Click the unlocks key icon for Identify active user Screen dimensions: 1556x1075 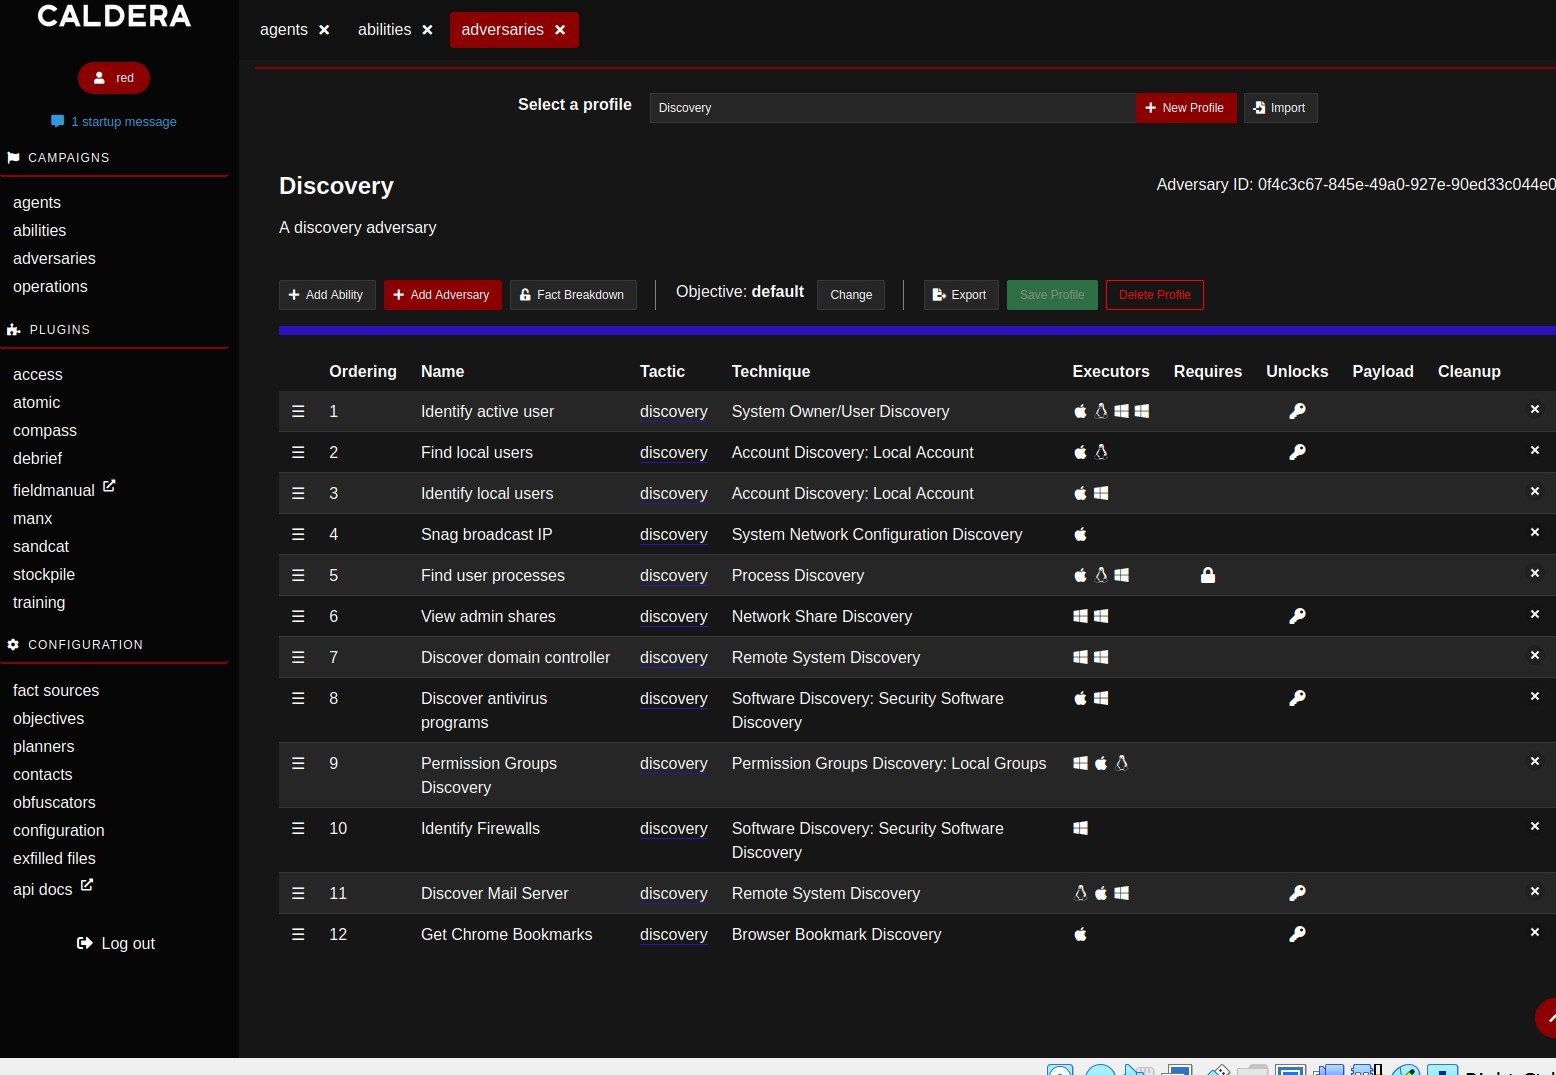click(1297, 411)
